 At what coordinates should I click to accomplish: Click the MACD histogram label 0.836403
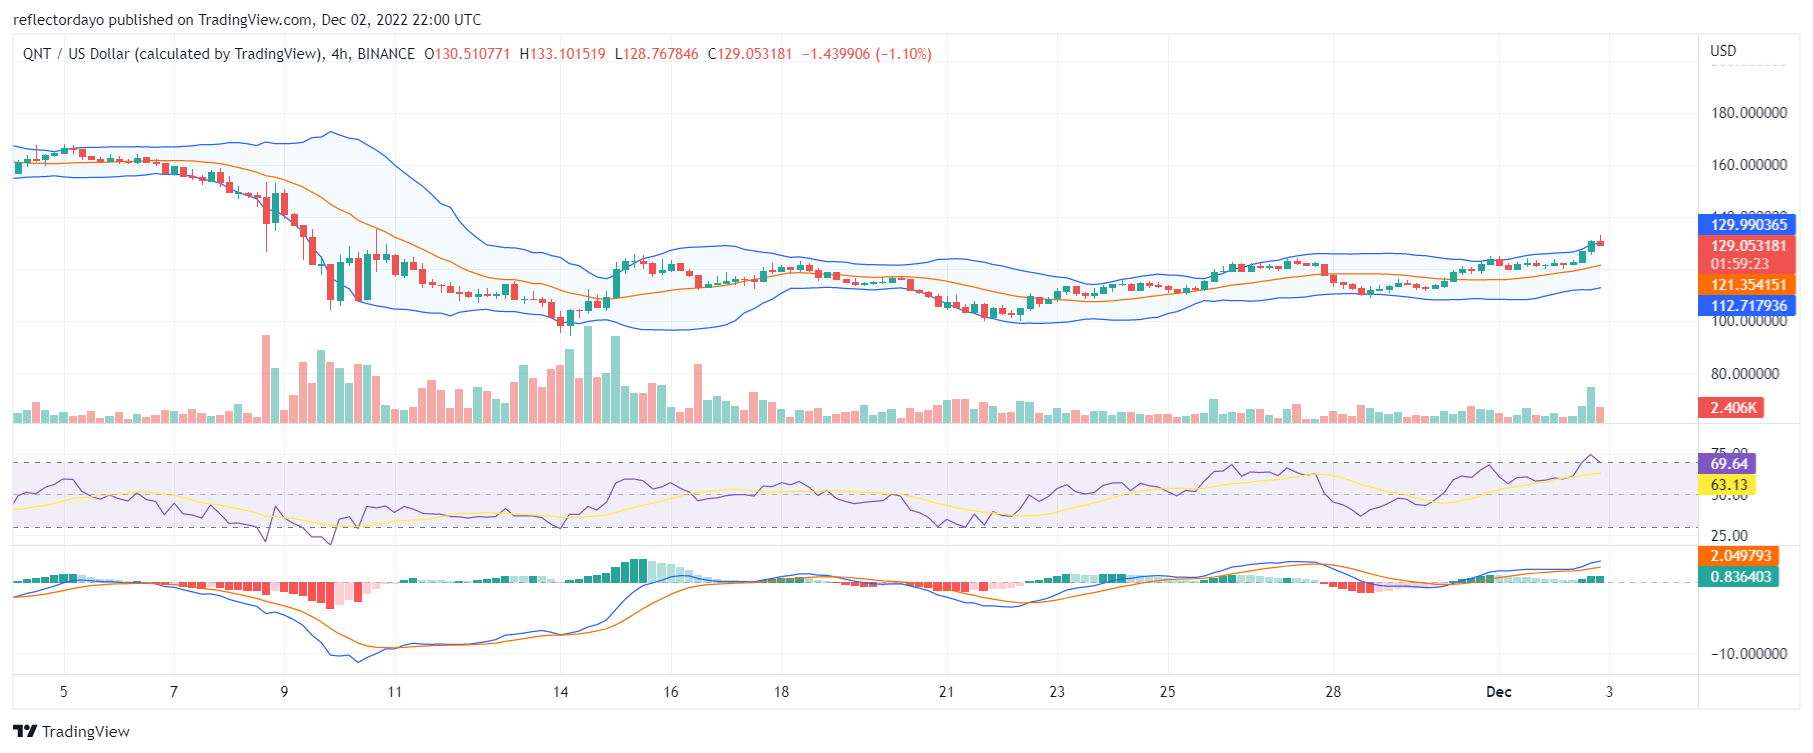coord(1739,577)
